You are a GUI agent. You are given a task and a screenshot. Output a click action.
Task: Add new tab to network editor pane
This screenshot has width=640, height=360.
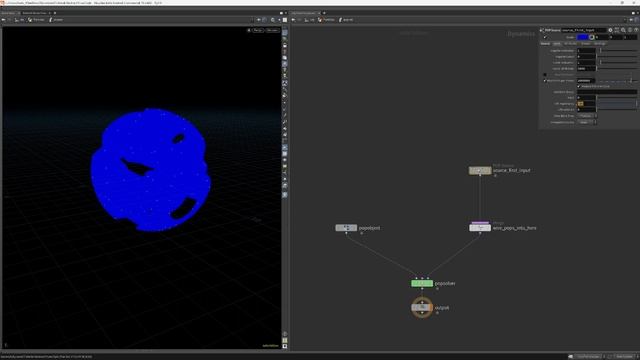324,13
